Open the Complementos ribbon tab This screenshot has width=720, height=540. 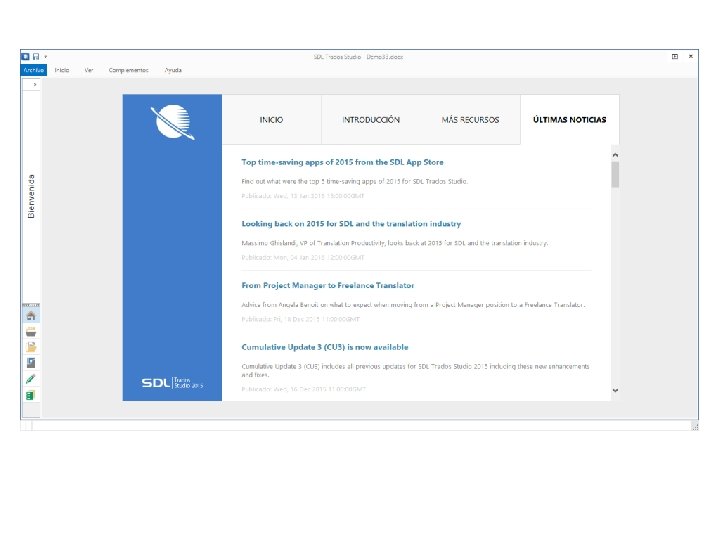click(x=129, y=70)
